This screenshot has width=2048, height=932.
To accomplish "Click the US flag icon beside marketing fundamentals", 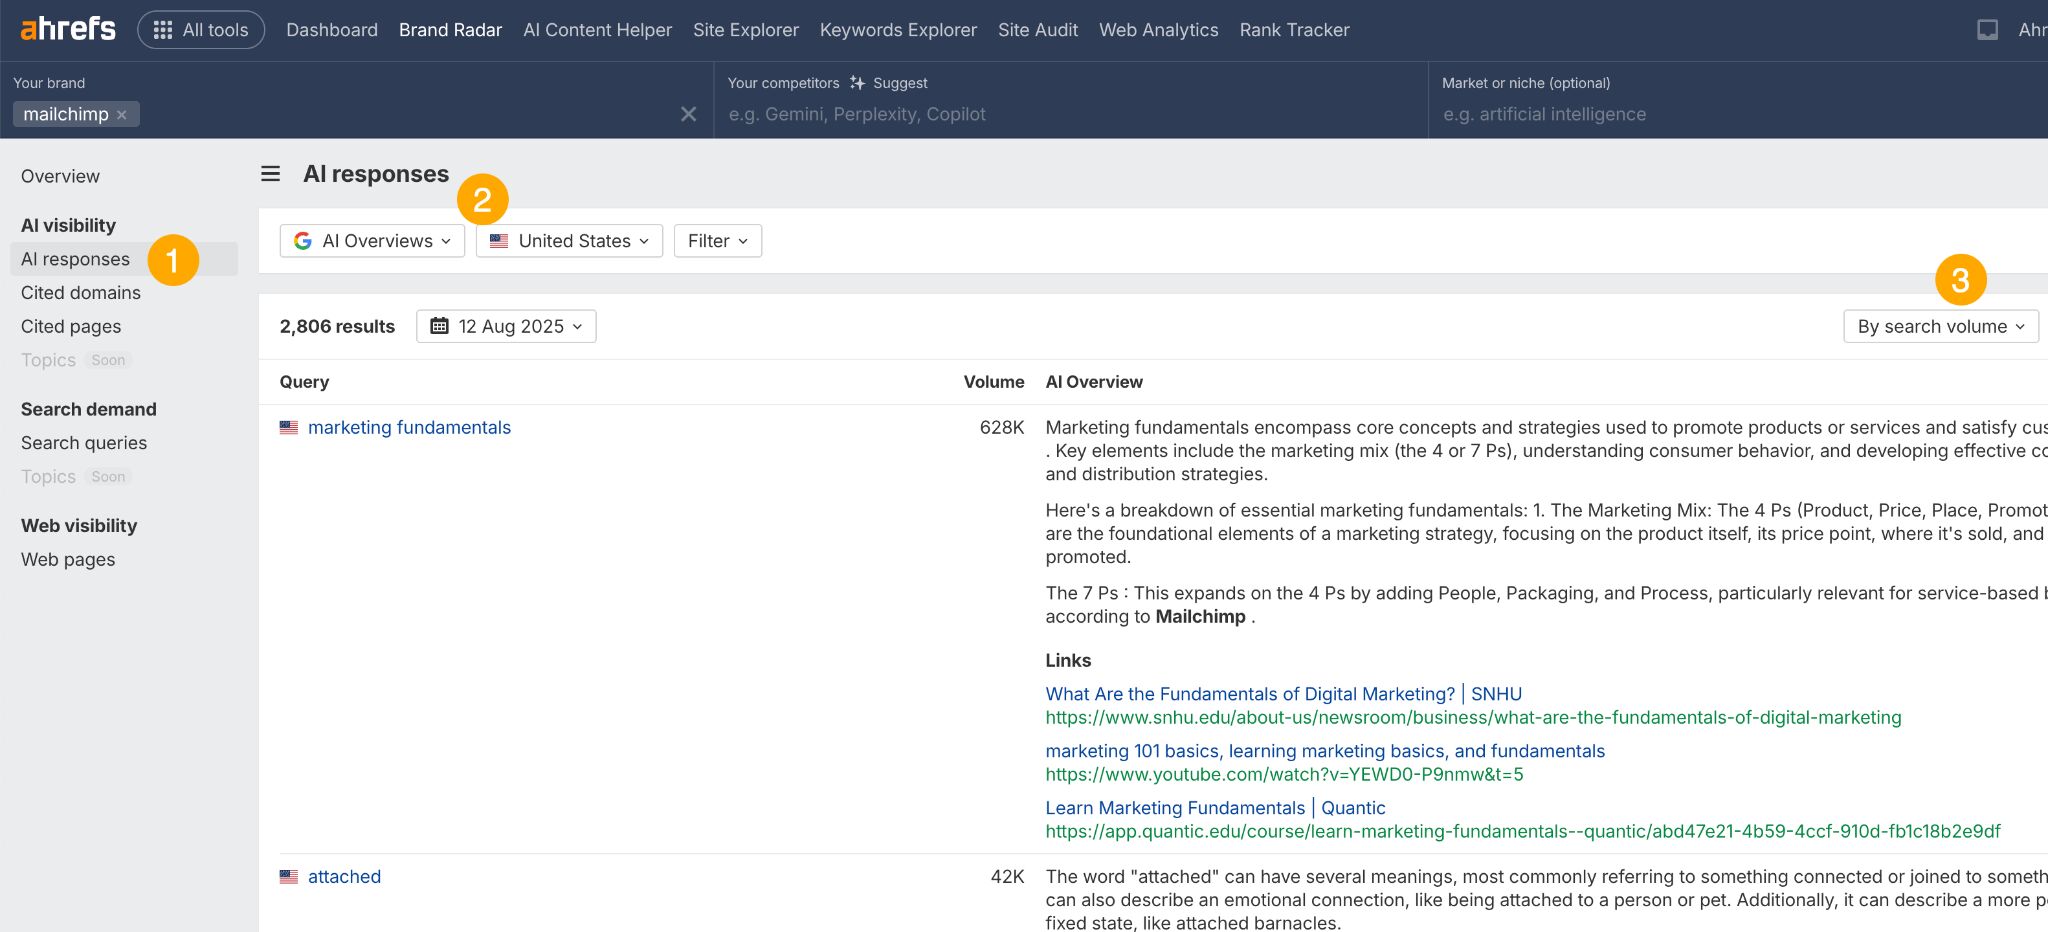I will click(x=289, y=428).
